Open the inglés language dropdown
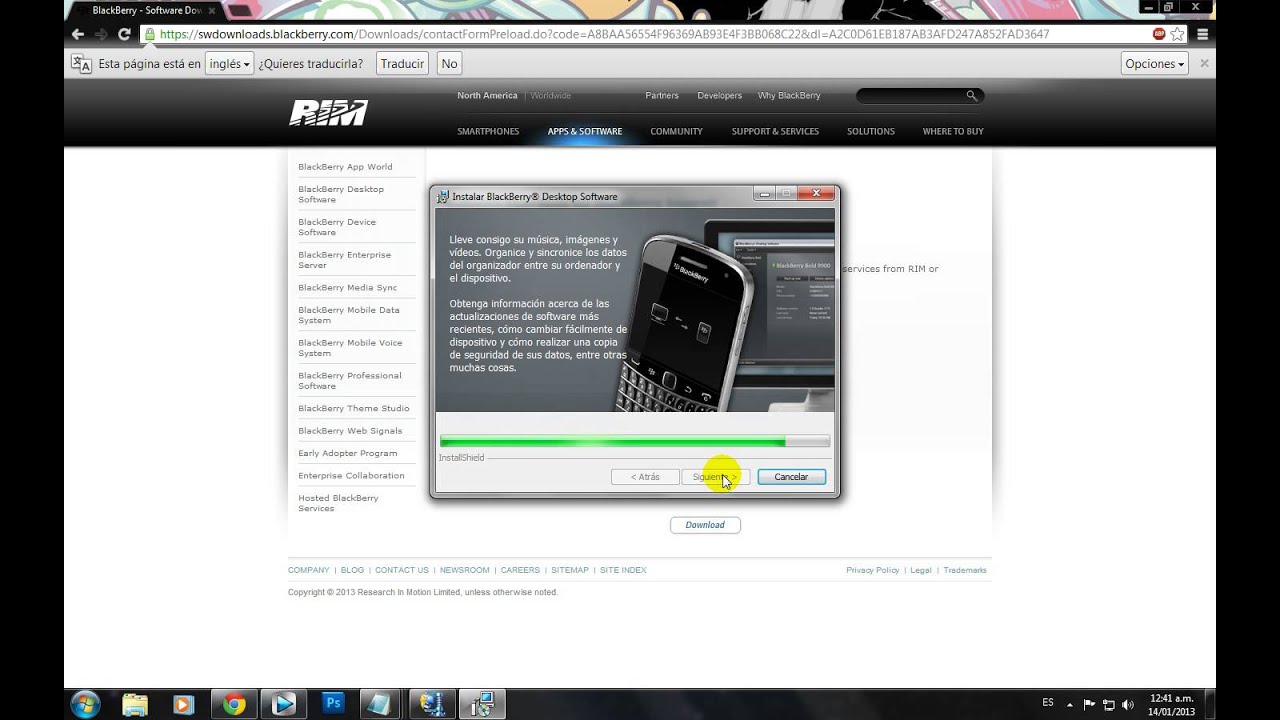This screenshot has width=1280, height=720. coord(229,63)
